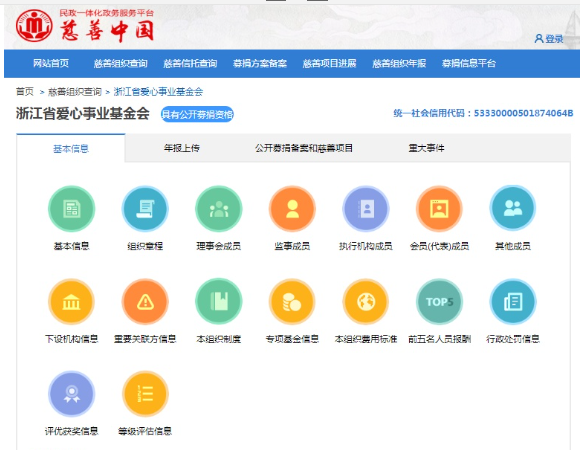The height and width of the screenshot is (450, 580).
Task: Open the 本组织制度 bookmark book icon
Action: [x=219, y=302]
